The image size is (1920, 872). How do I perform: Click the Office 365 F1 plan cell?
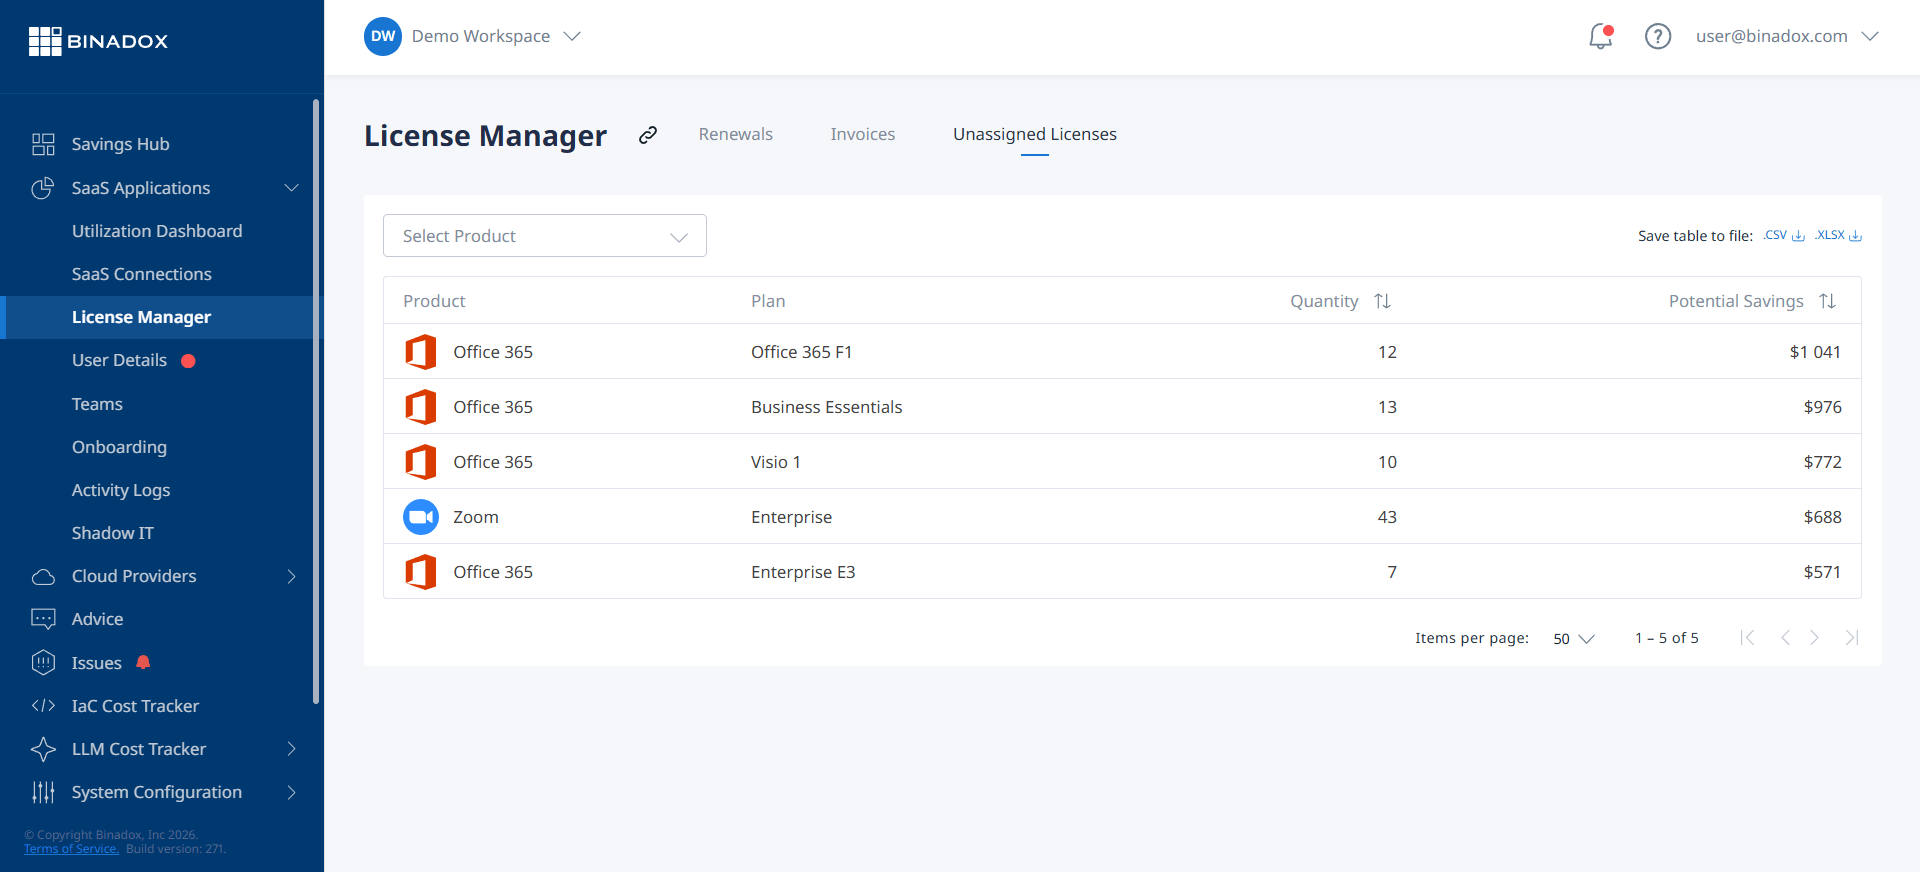click(x=802, y=352)
